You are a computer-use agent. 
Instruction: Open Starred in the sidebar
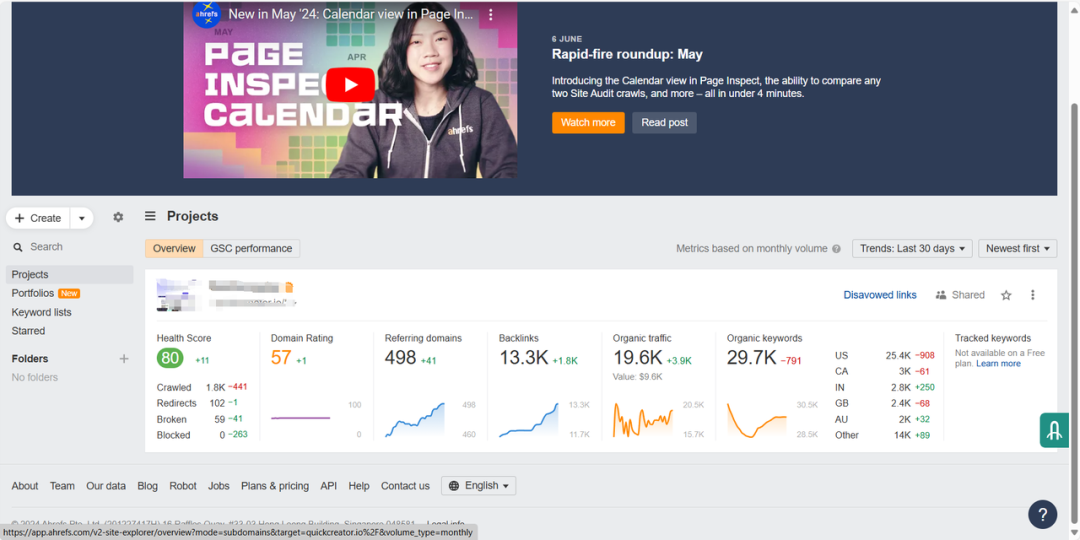tap(28, 331)
